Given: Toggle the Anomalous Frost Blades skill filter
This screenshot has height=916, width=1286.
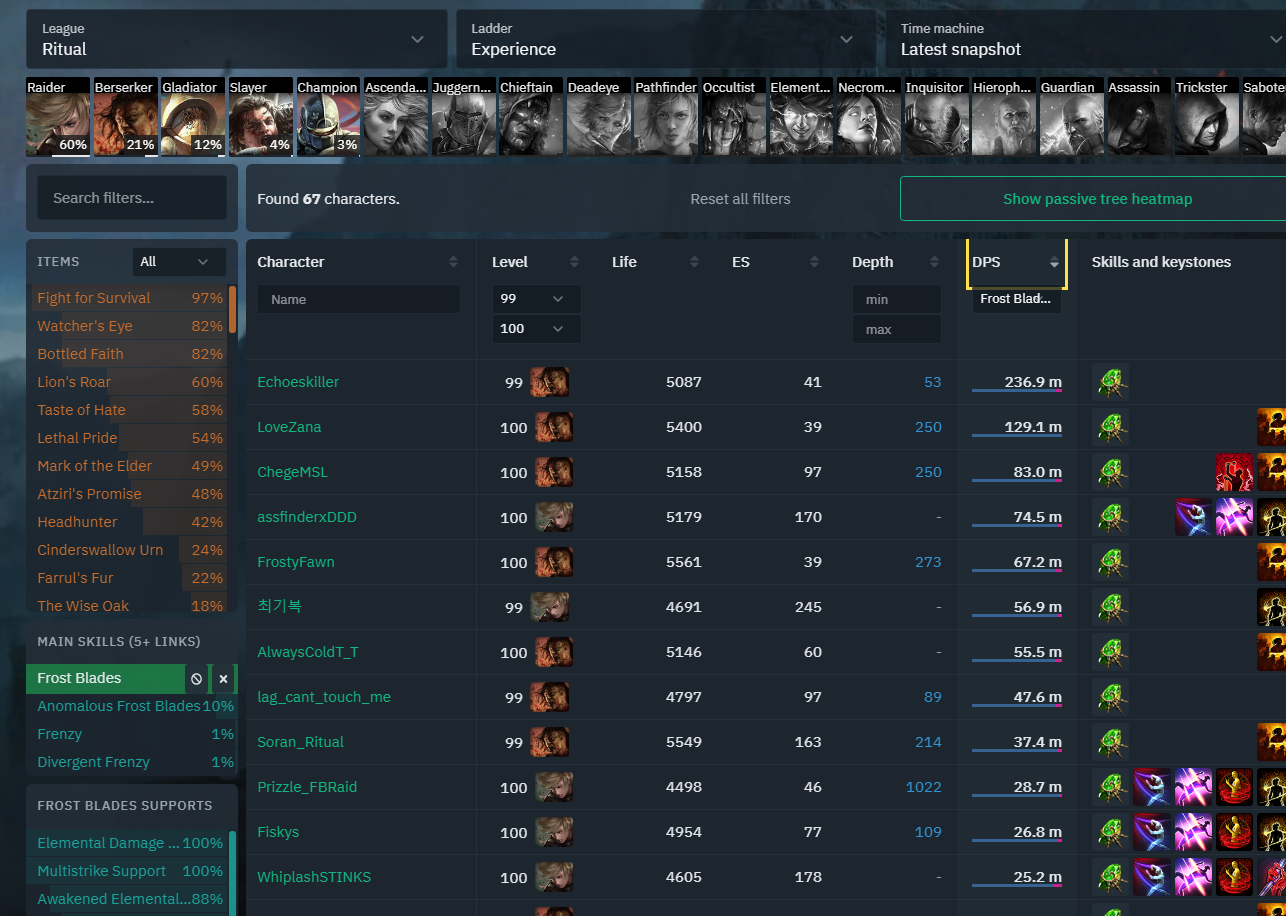Looking at the screenshot, I should pos(119,706).
